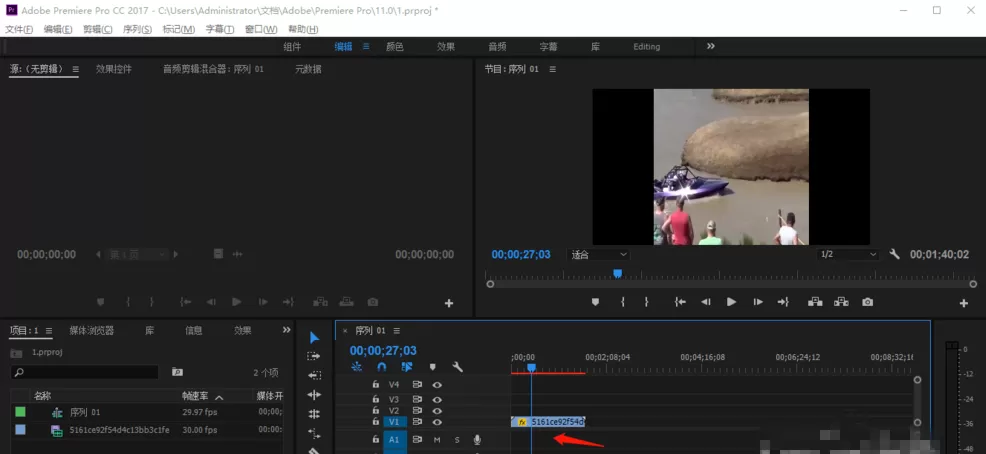The height and width of the screenshot is (454, 986).
Task: Switch to the 效果控件 tab
Action: (x=114, y=69)
